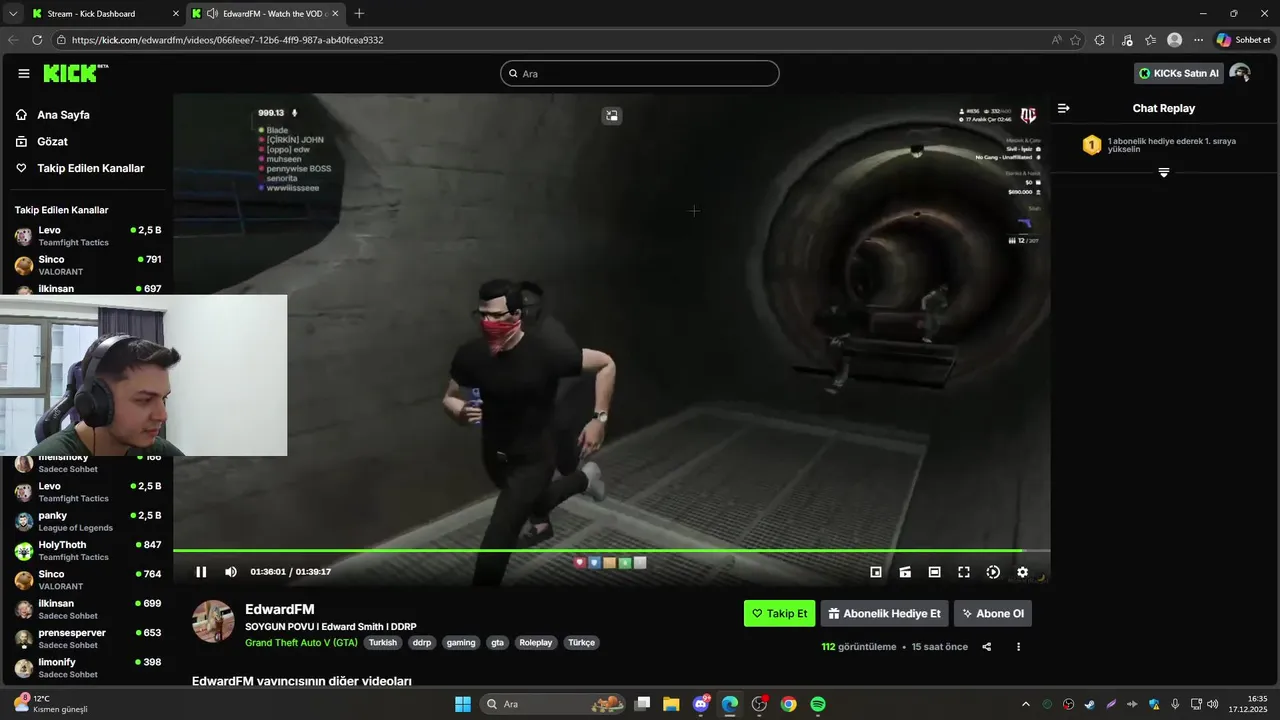Expand the gift leaderboard chevron in chat
Viewport: 1280px width, 720px height.
pyautogui.click(x=1164, y=173)
